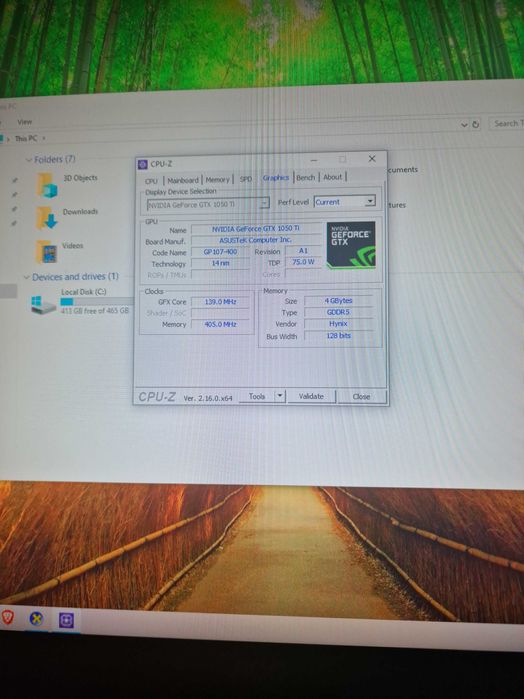Viewport: 524px width, 699px height.
Task: Open the SPD tab
Action: (246, 179)
